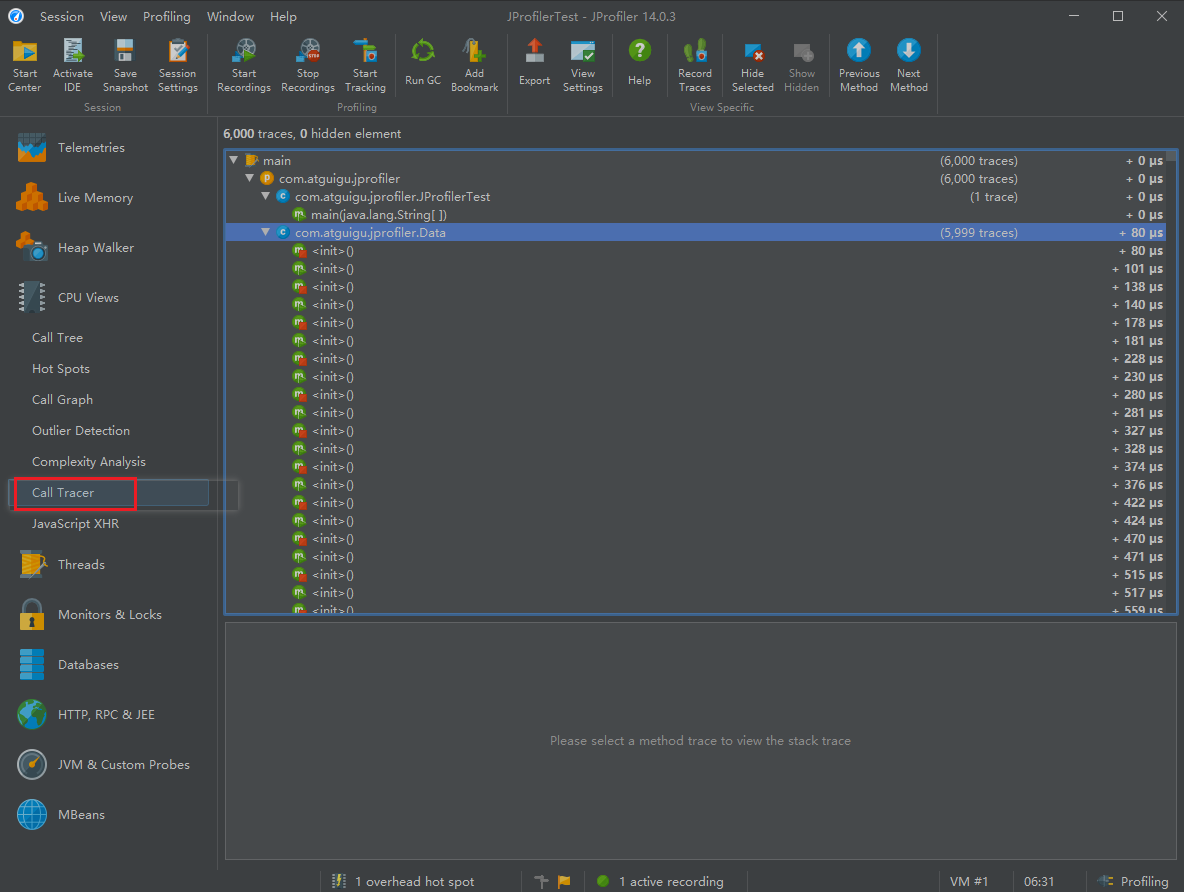
Task: Click the pin icon in status bar
Action: pyautogui.click(x=541, y=881)
